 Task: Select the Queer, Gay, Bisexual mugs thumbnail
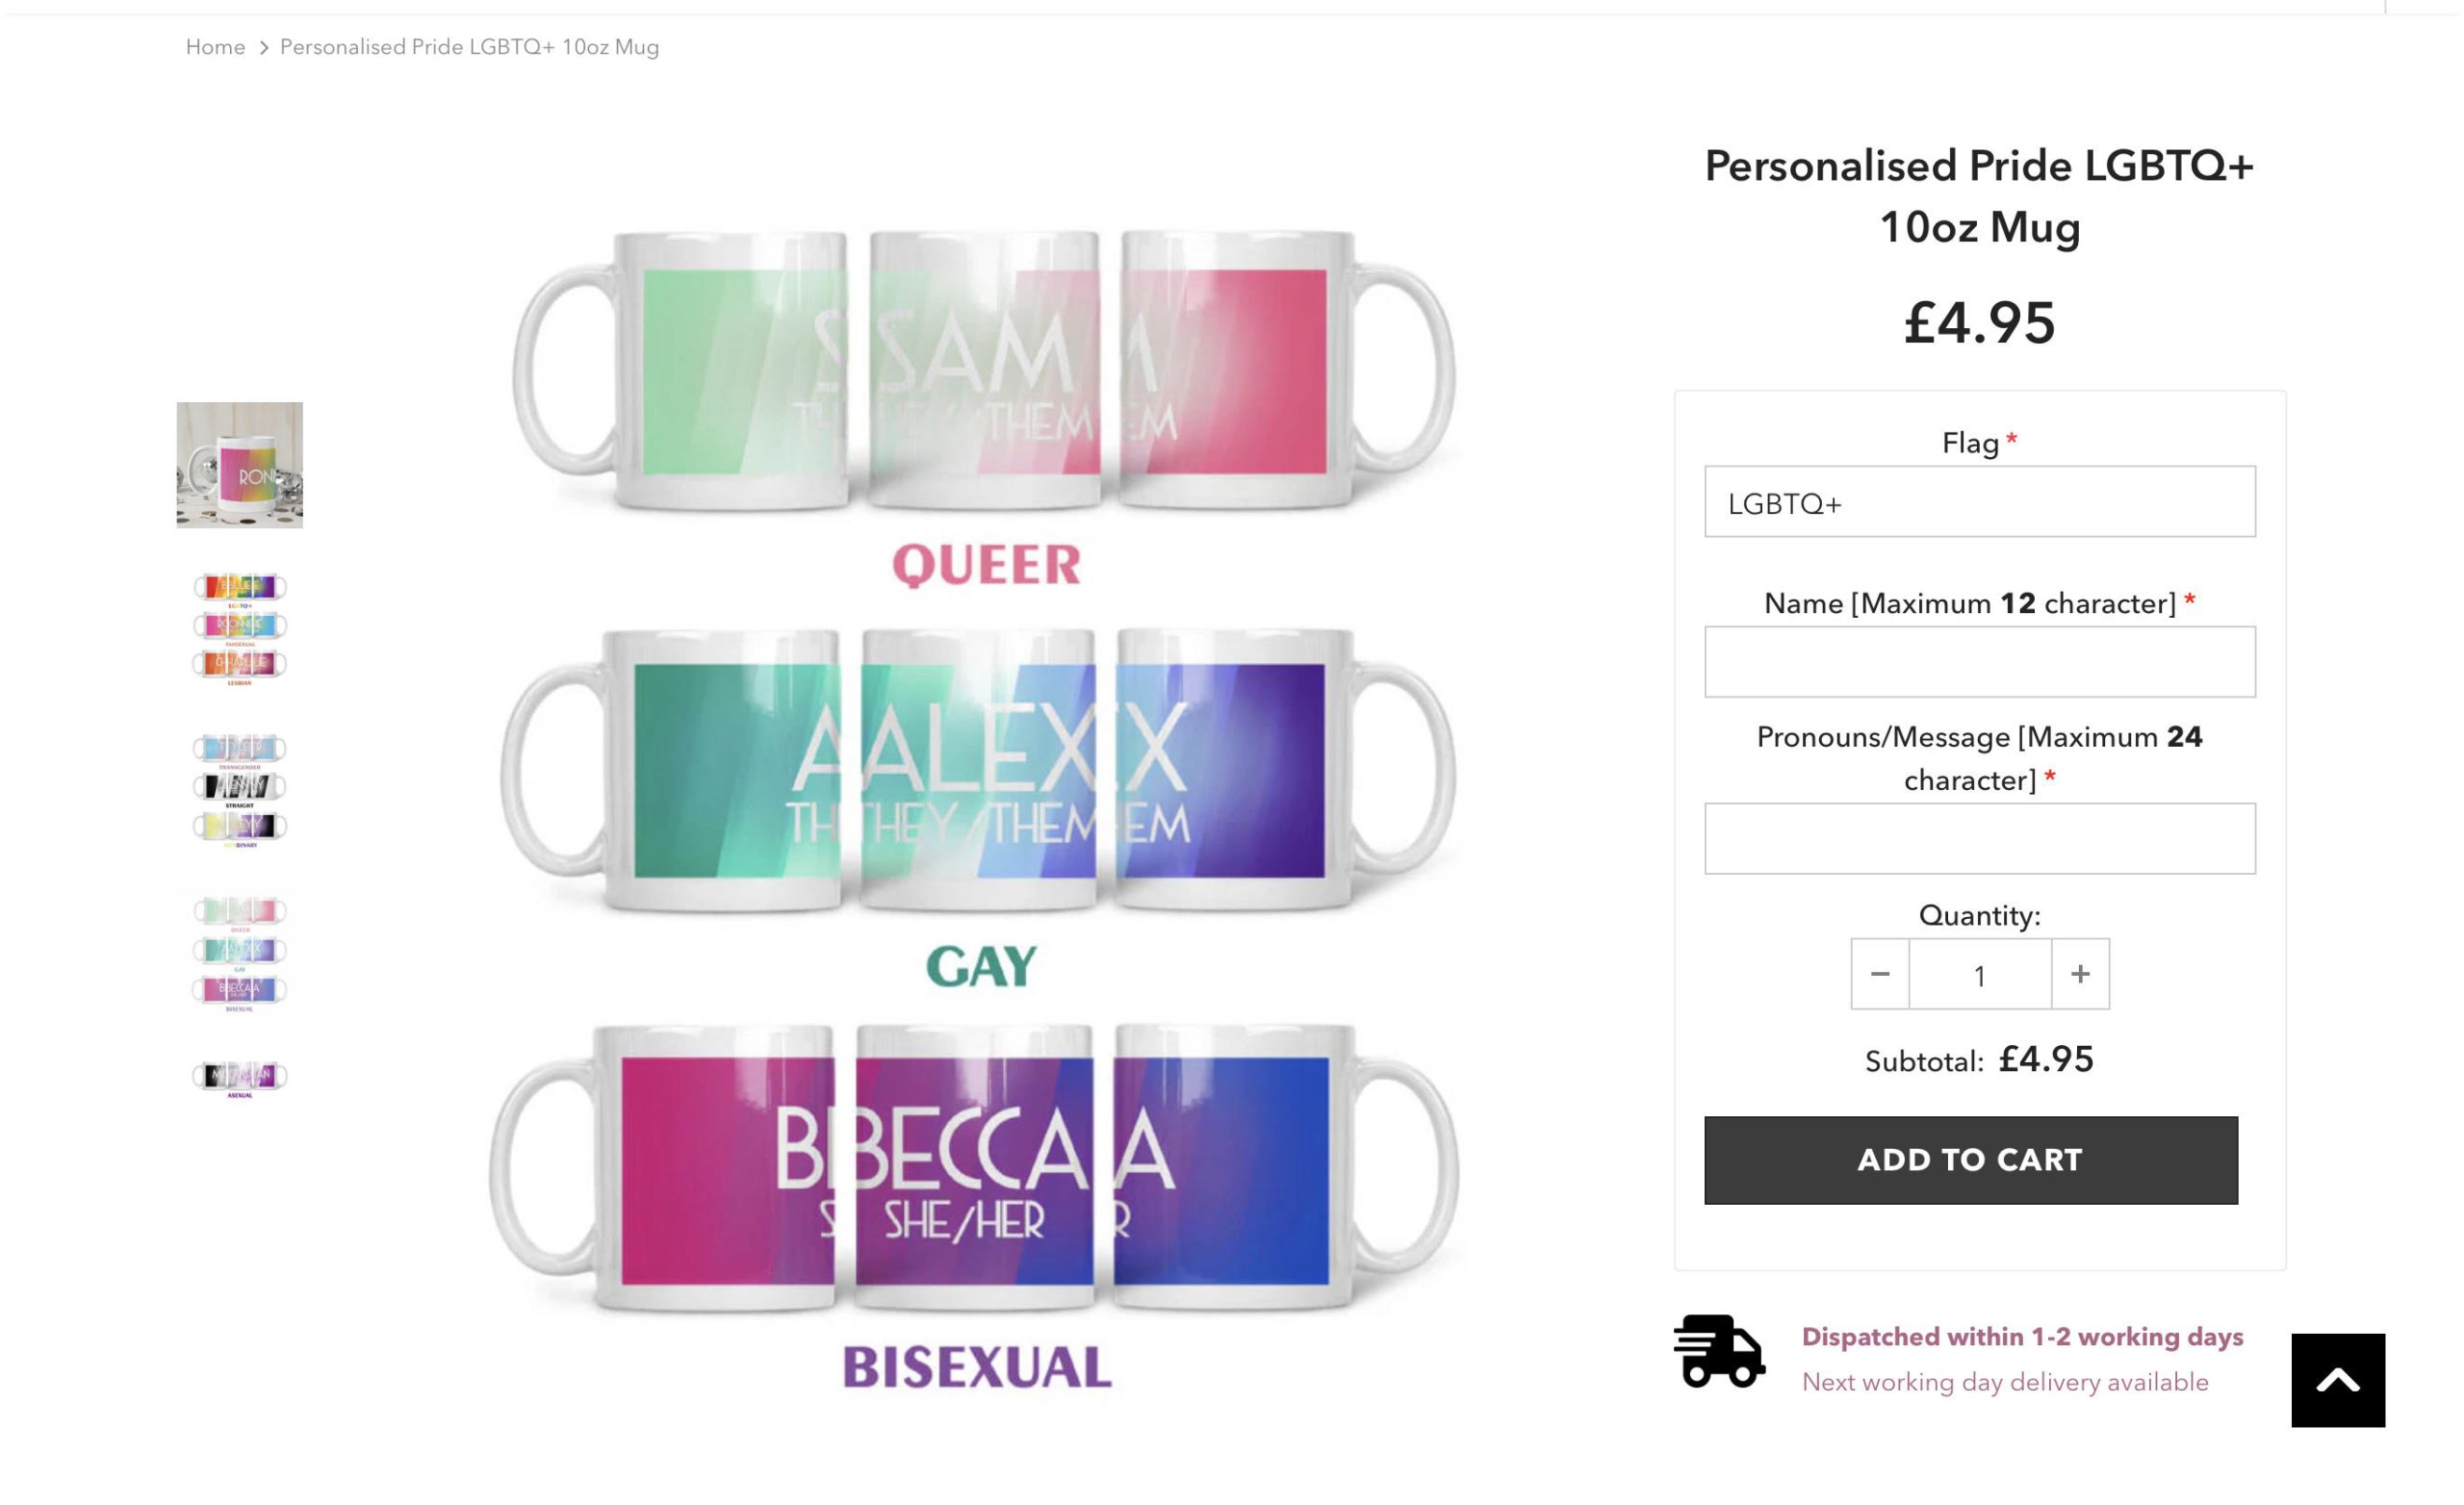point(239,951)
